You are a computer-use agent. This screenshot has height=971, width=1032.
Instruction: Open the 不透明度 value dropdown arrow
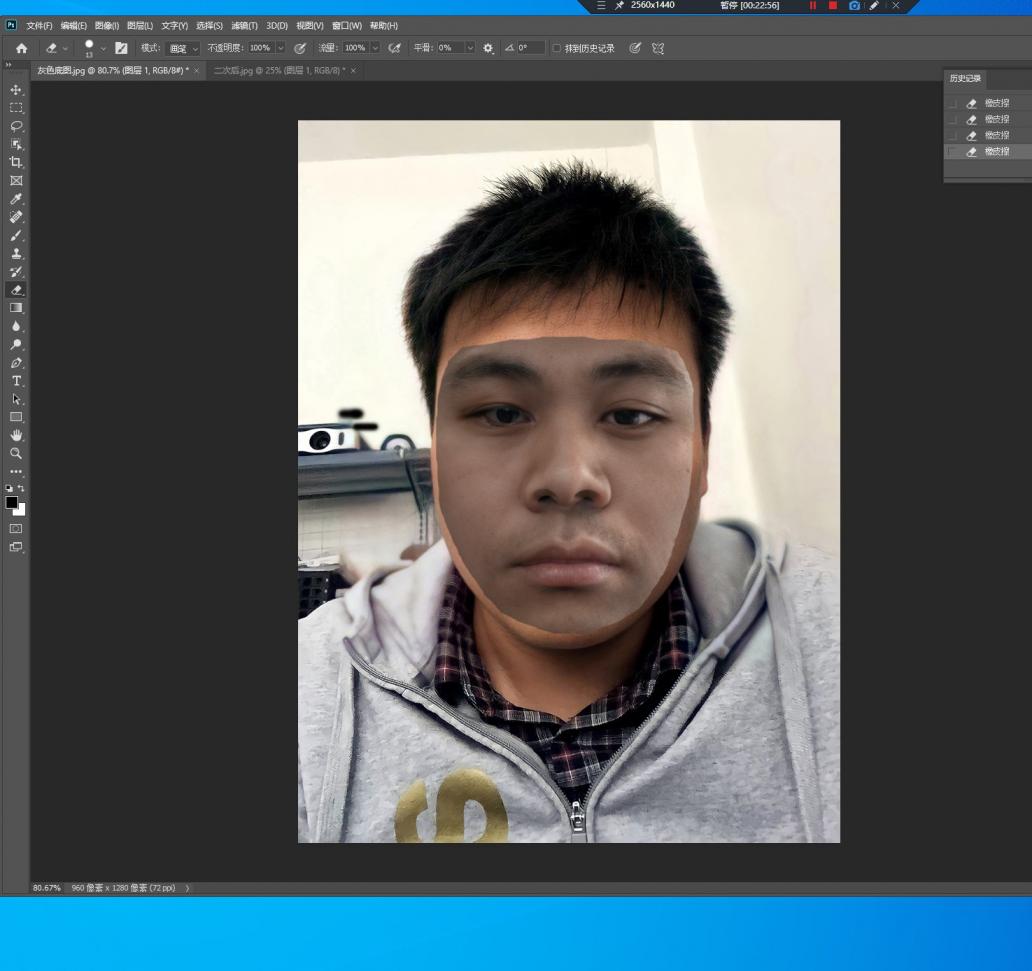(x=281, y=47)
